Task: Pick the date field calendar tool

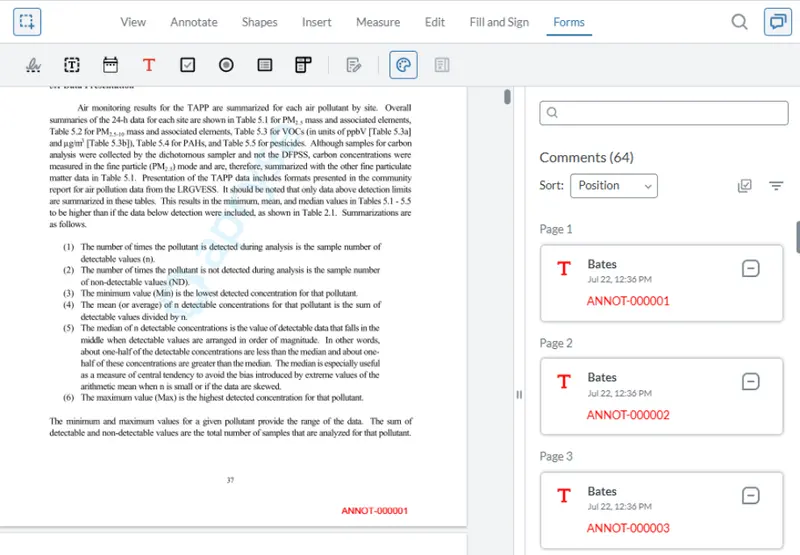Action: [x=110, y=65]
